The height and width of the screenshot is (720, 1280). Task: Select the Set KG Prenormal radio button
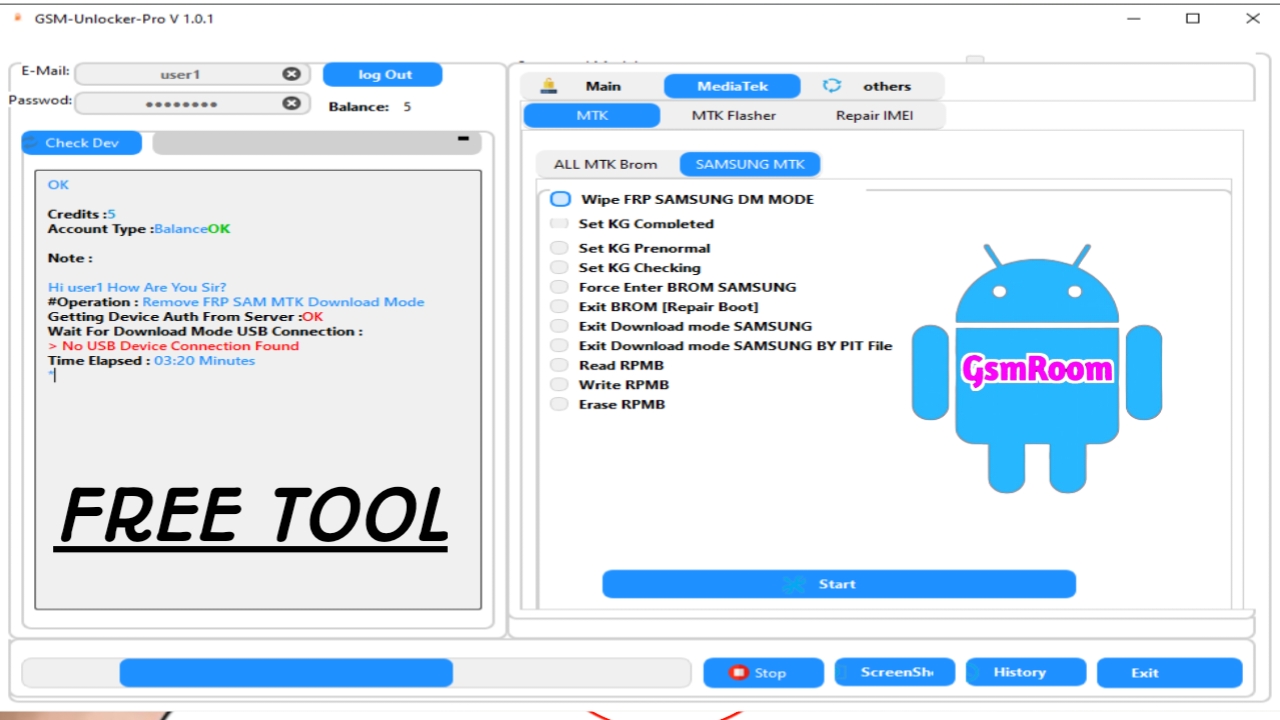coord(559,248)
